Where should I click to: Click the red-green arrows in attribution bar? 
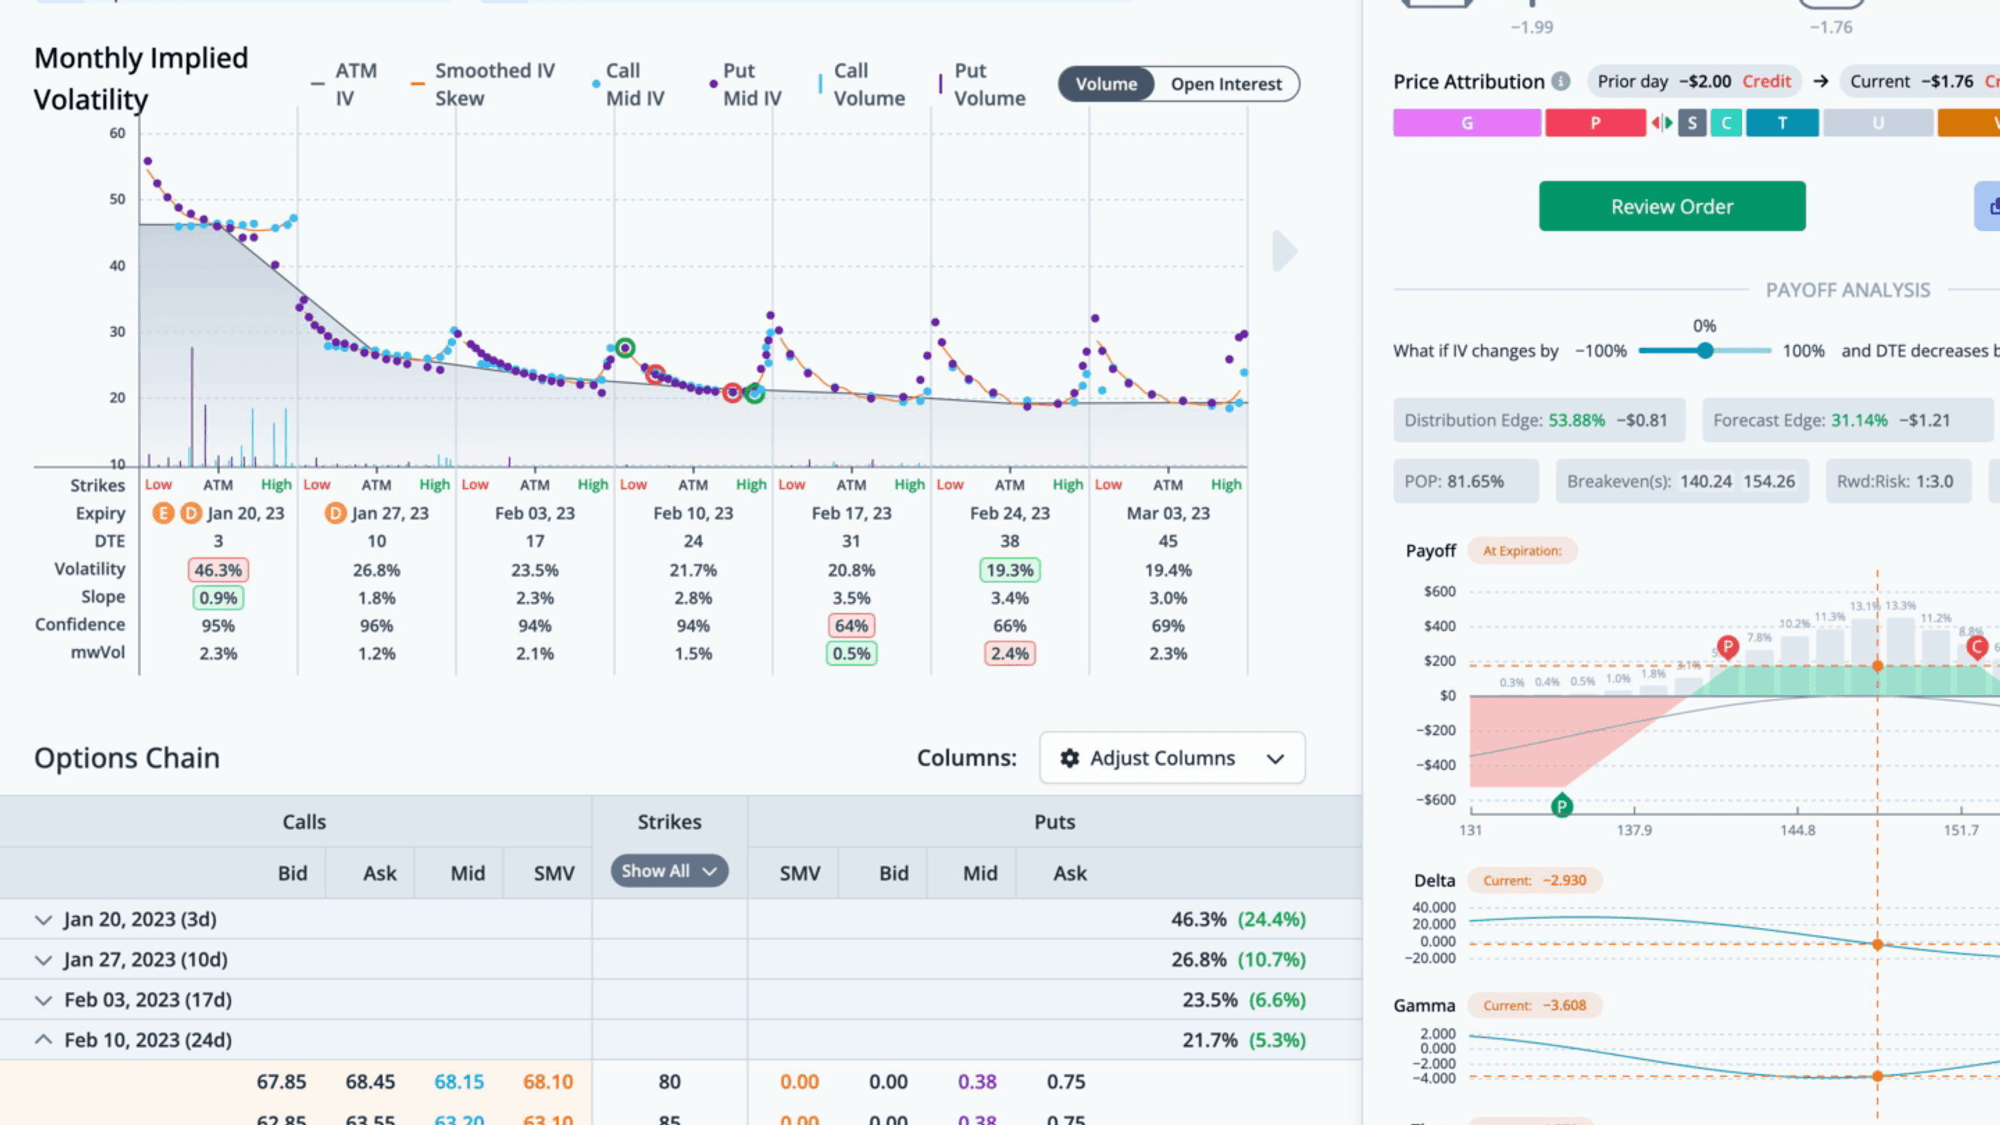click(x=1662, y=123)
